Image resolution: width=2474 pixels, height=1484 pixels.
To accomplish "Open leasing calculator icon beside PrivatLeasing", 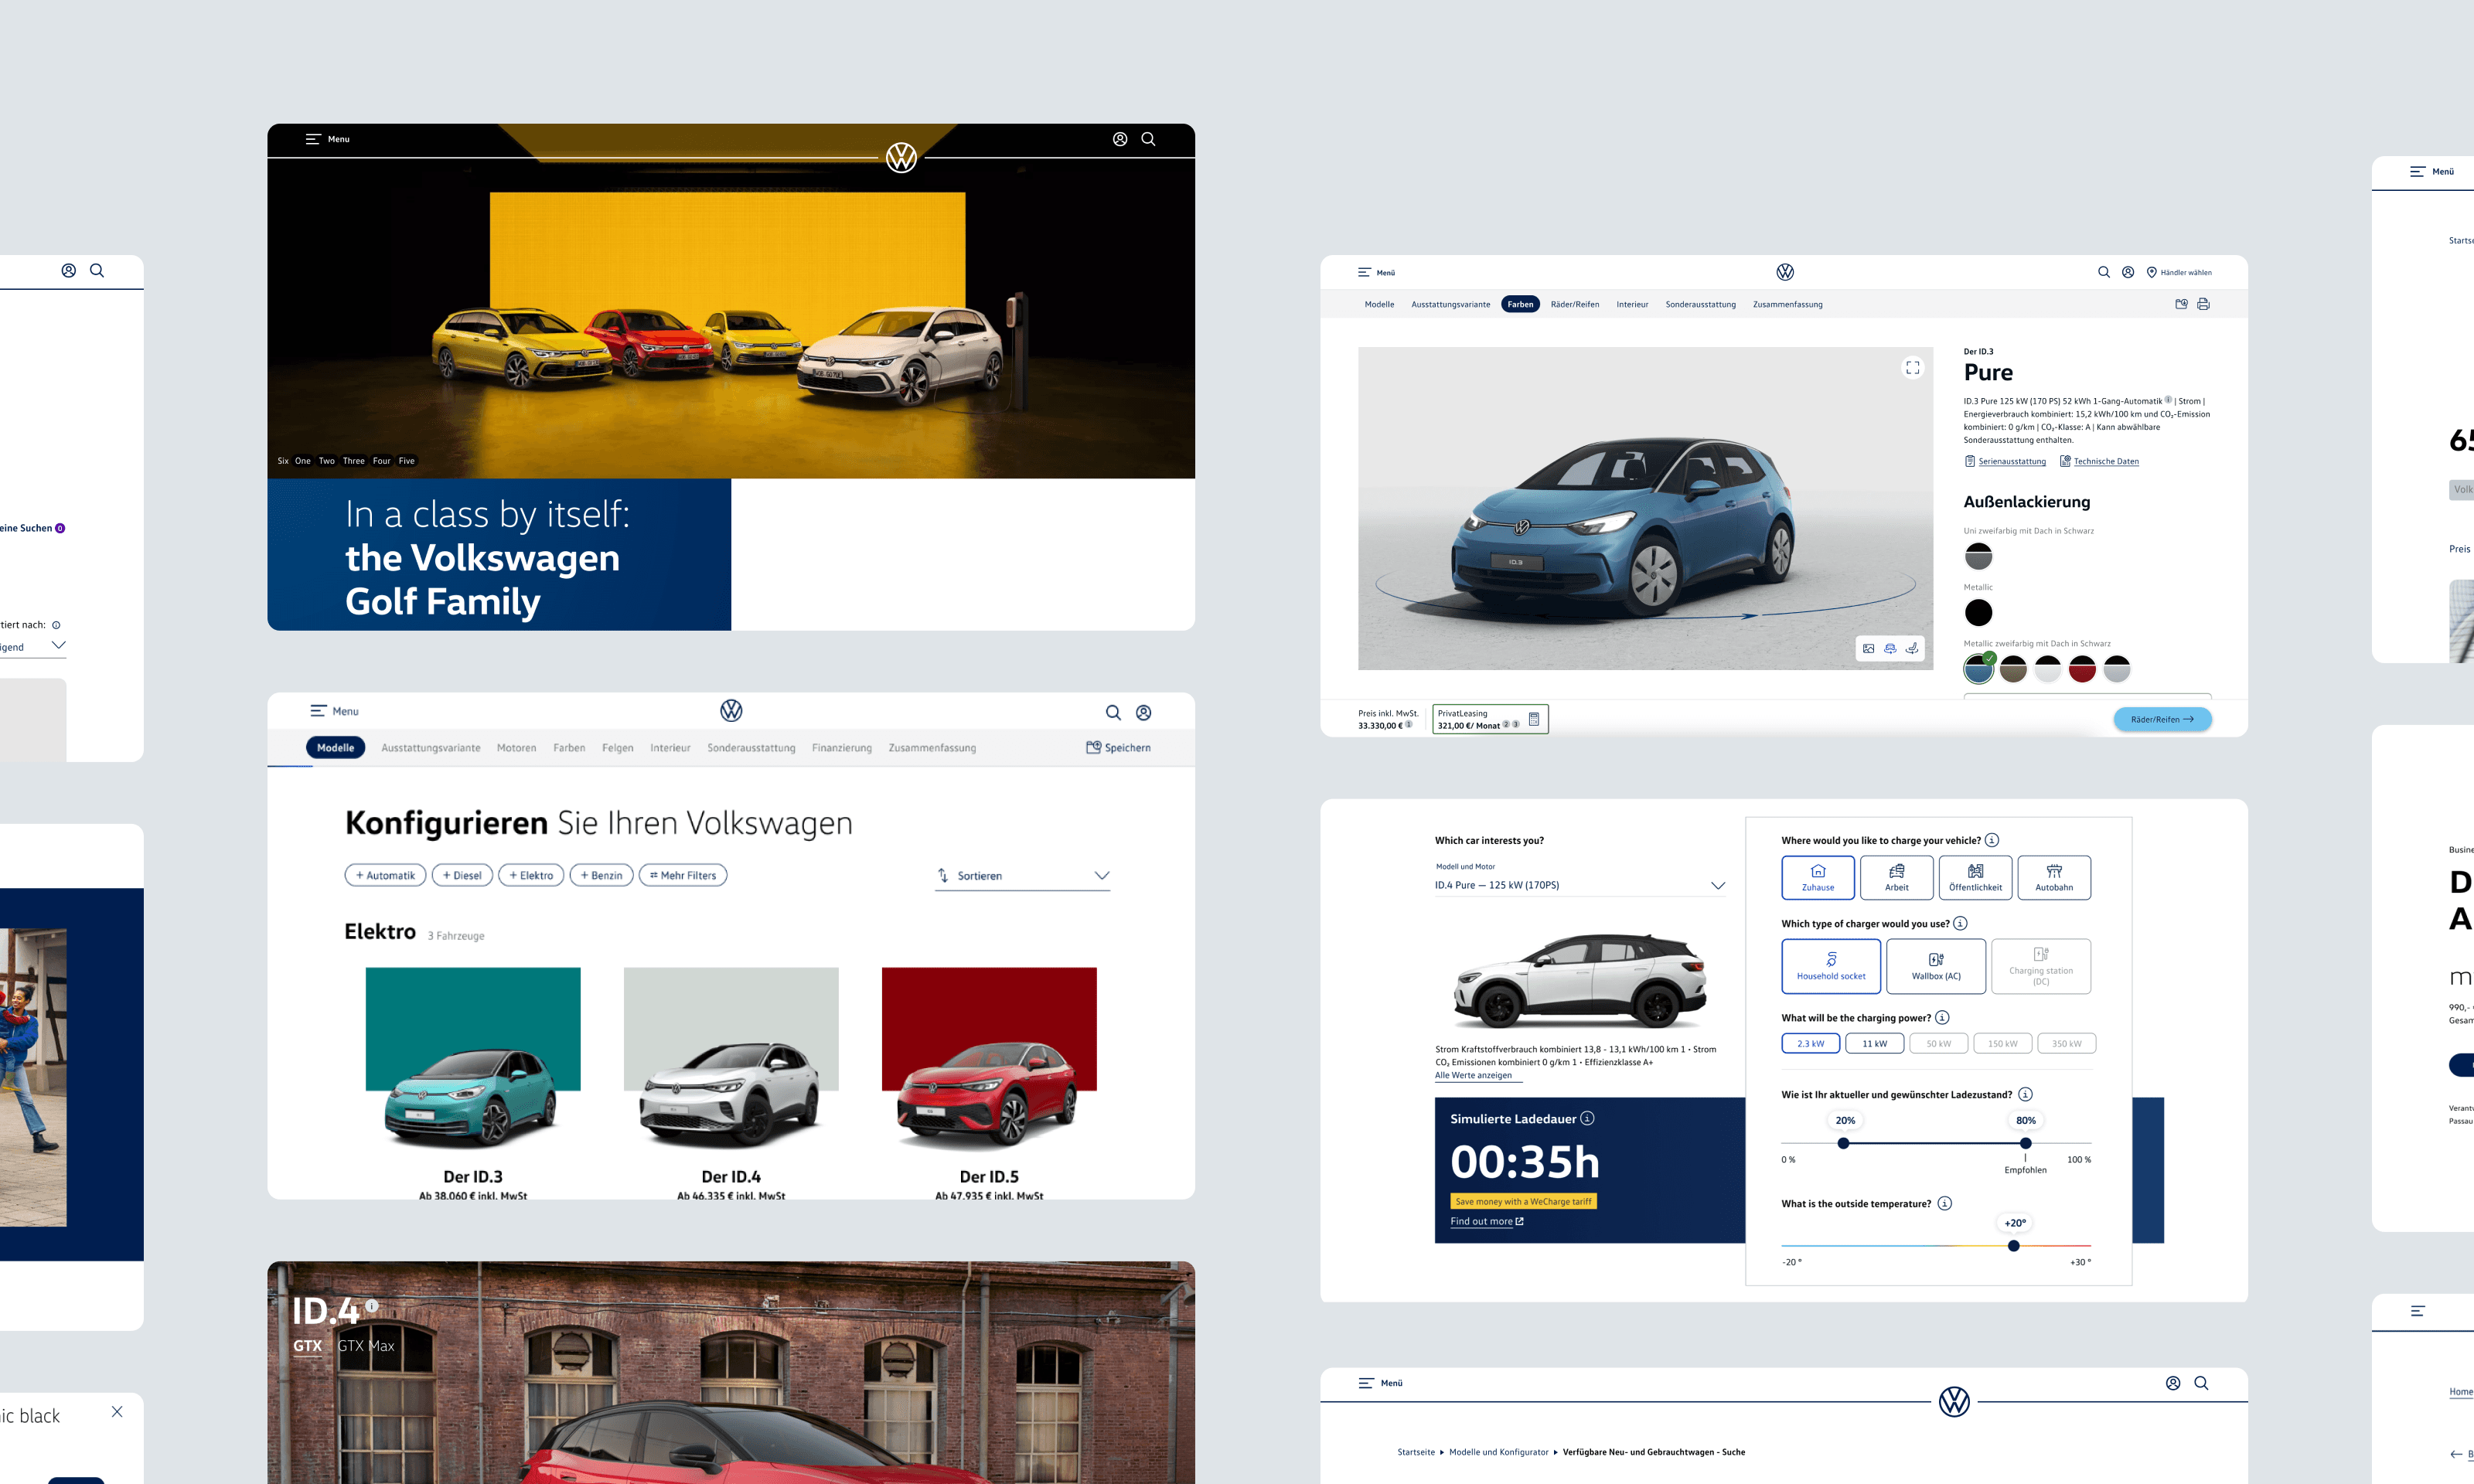I will coord(1534,719).
